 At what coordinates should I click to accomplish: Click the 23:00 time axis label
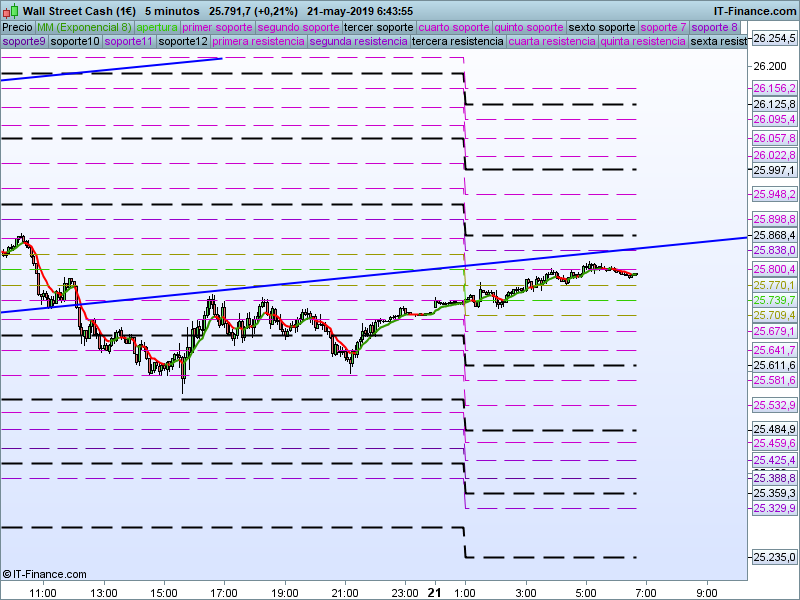coord(405,593)
